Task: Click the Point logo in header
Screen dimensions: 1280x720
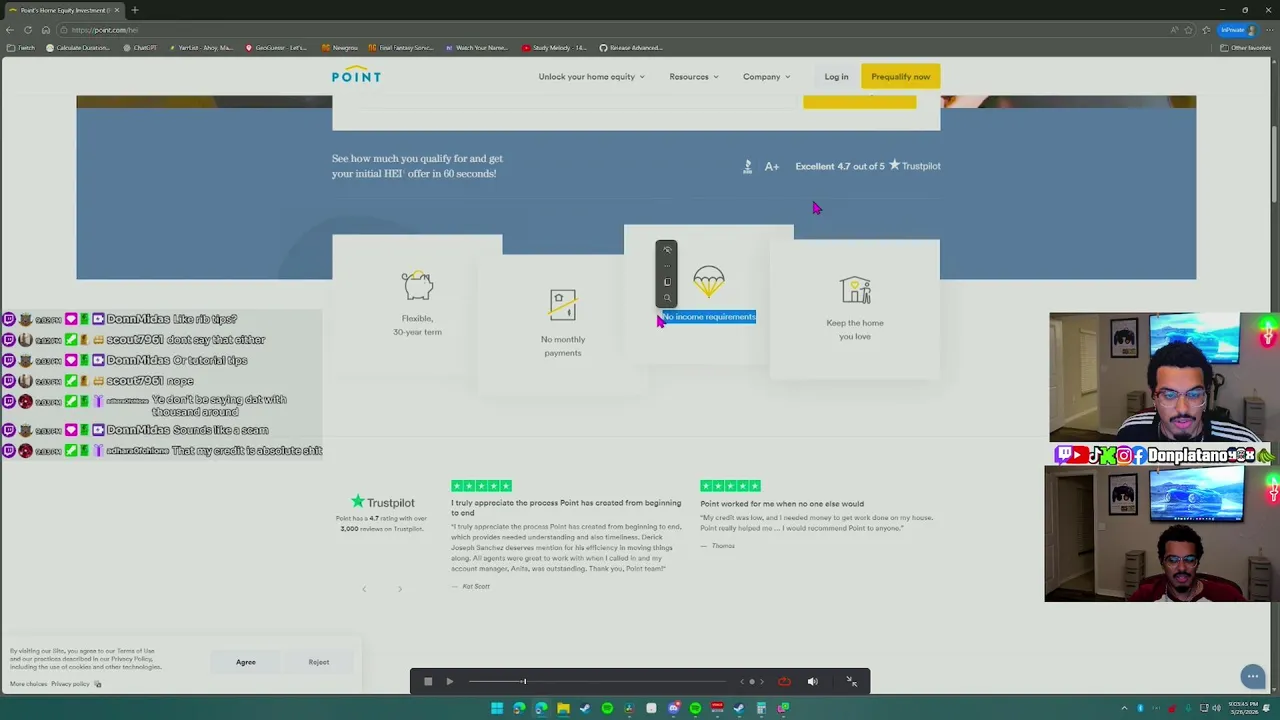Action: pyautogui.click(x=356, y=76)
